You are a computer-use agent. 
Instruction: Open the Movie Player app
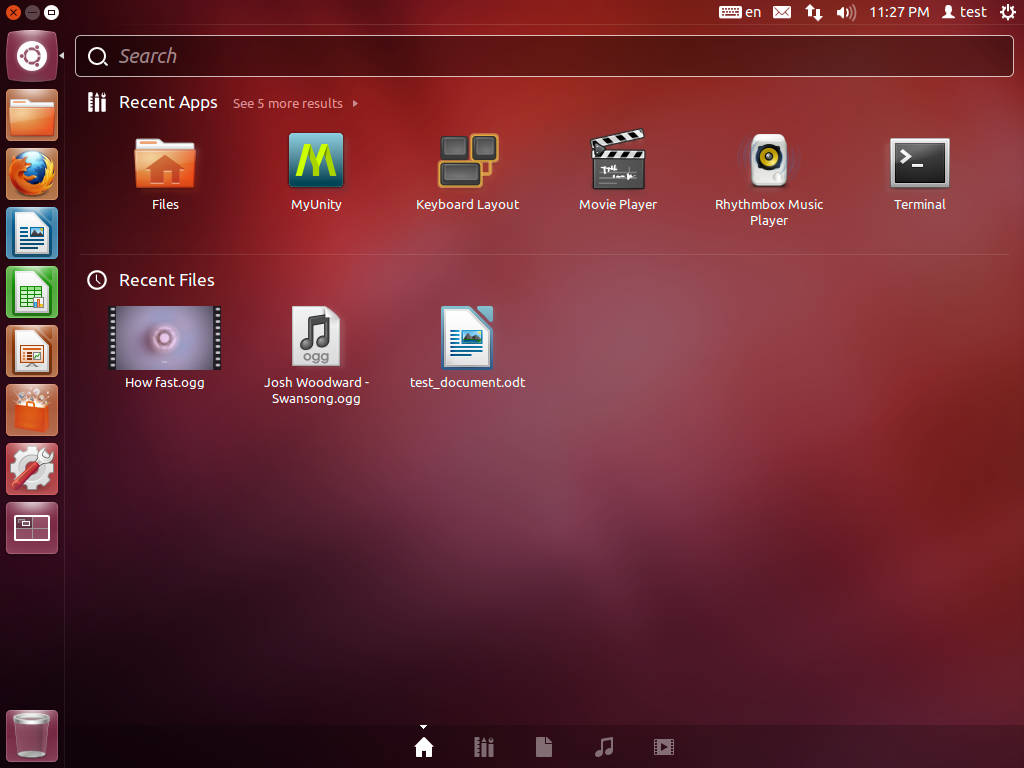[x=618, y=161]
